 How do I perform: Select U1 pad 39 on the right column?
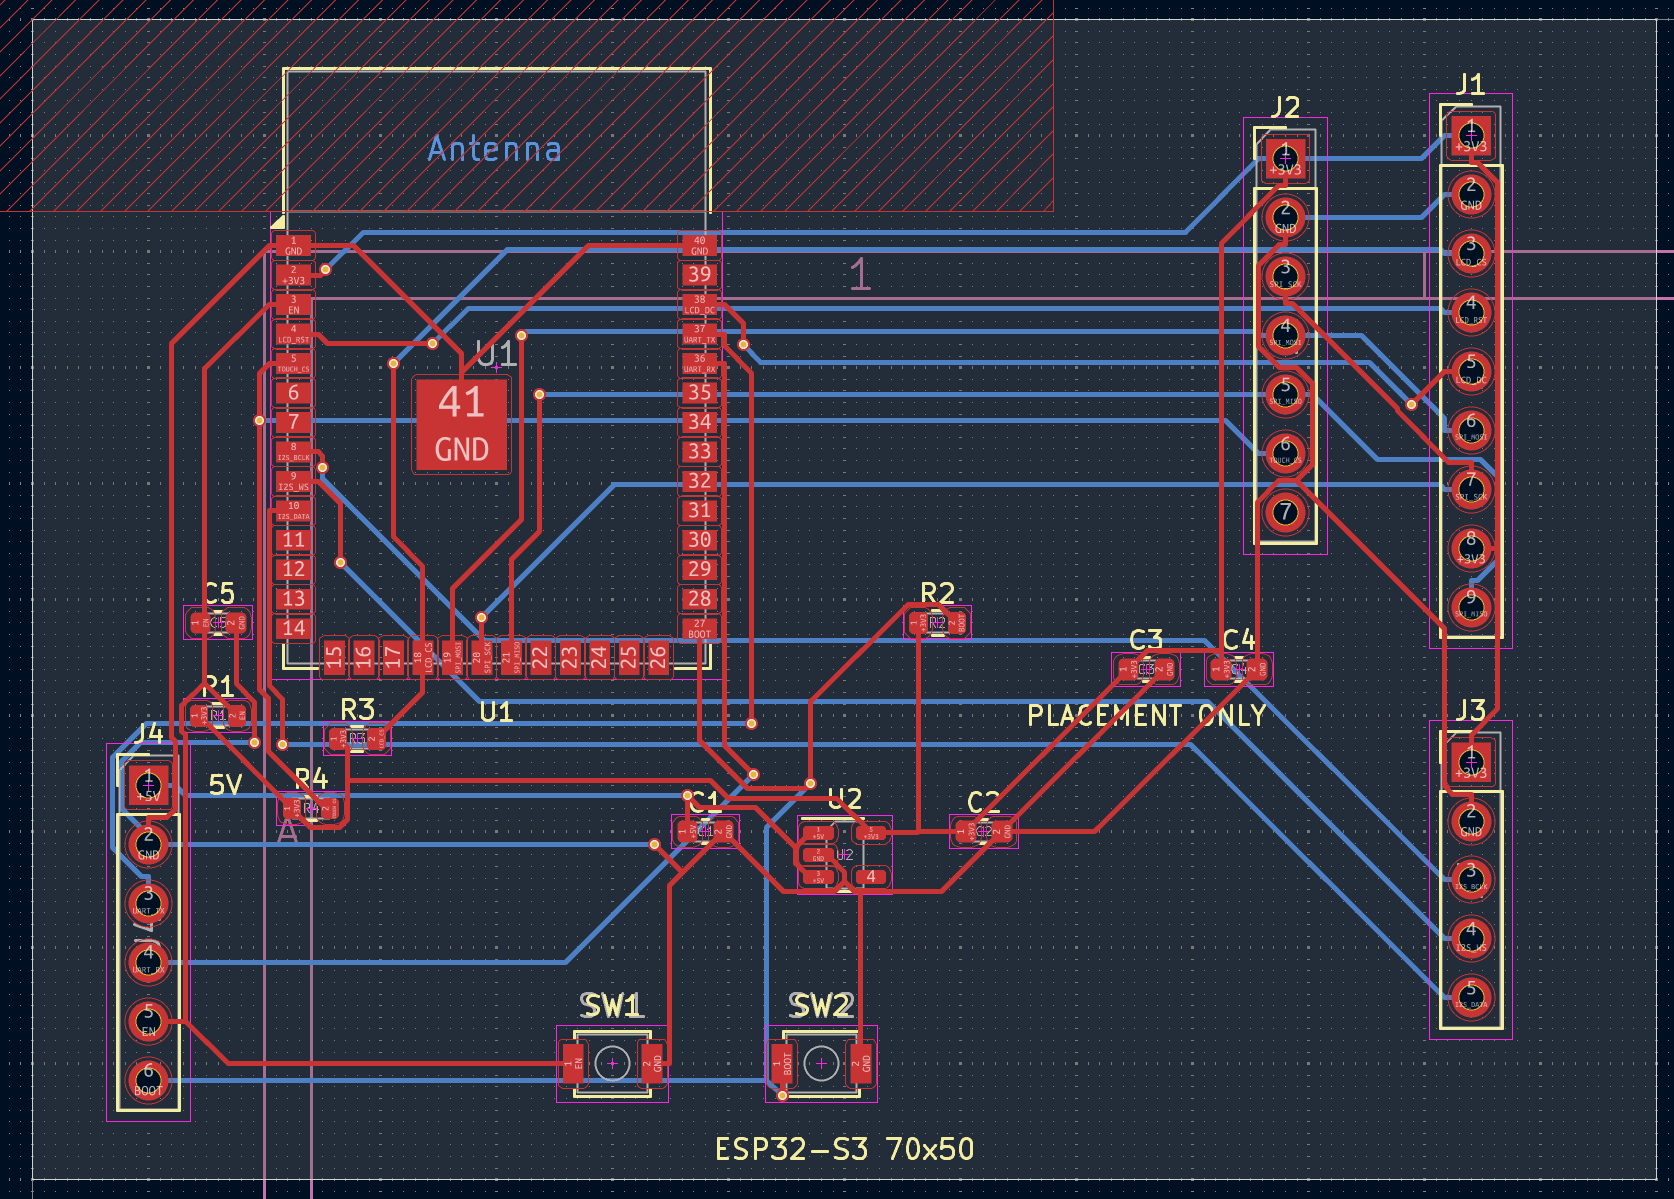point(699,274)
